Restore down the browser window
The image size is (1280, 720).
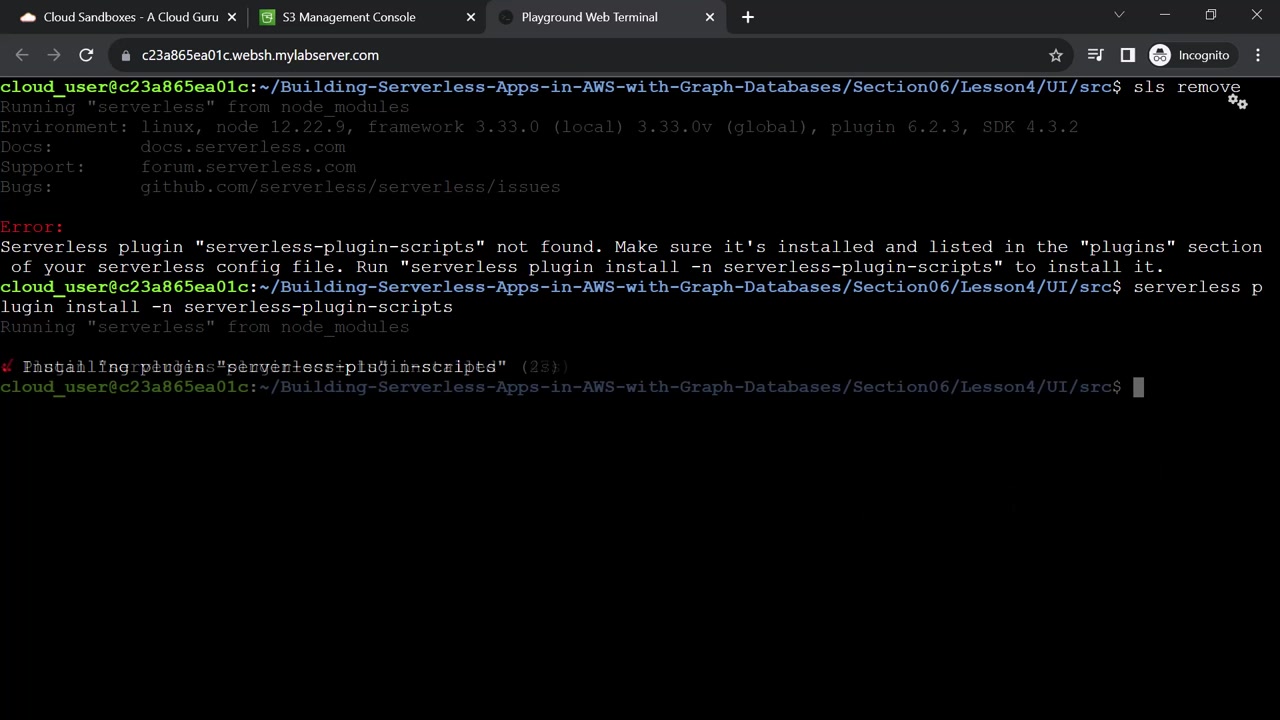[x=1211, y=15]
